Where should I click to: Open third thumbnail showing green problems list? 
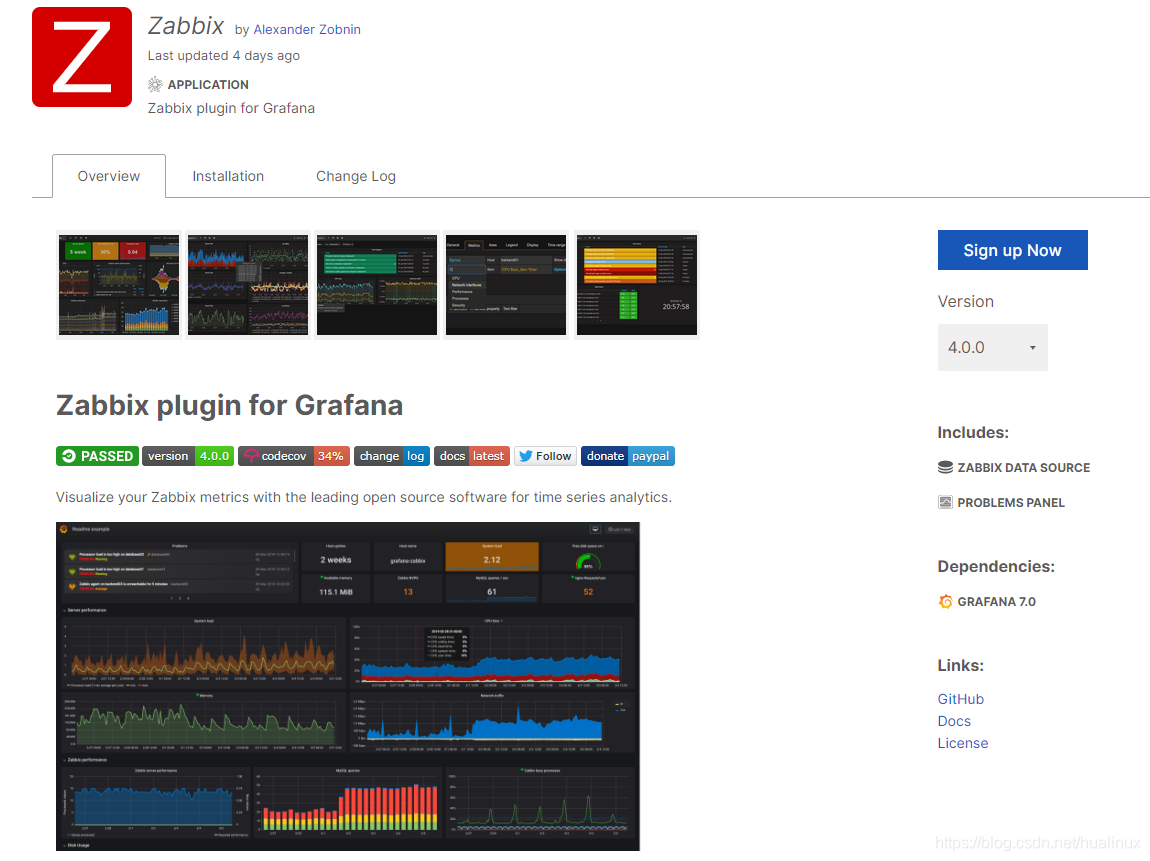[377, 285]
